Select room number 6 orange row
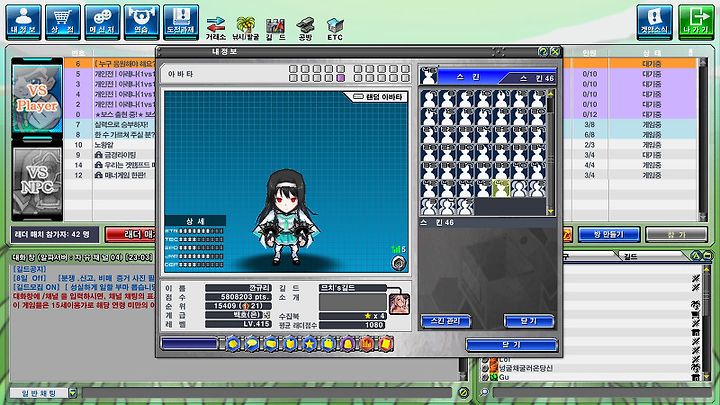The image size is (720, 405). point(110,63)
